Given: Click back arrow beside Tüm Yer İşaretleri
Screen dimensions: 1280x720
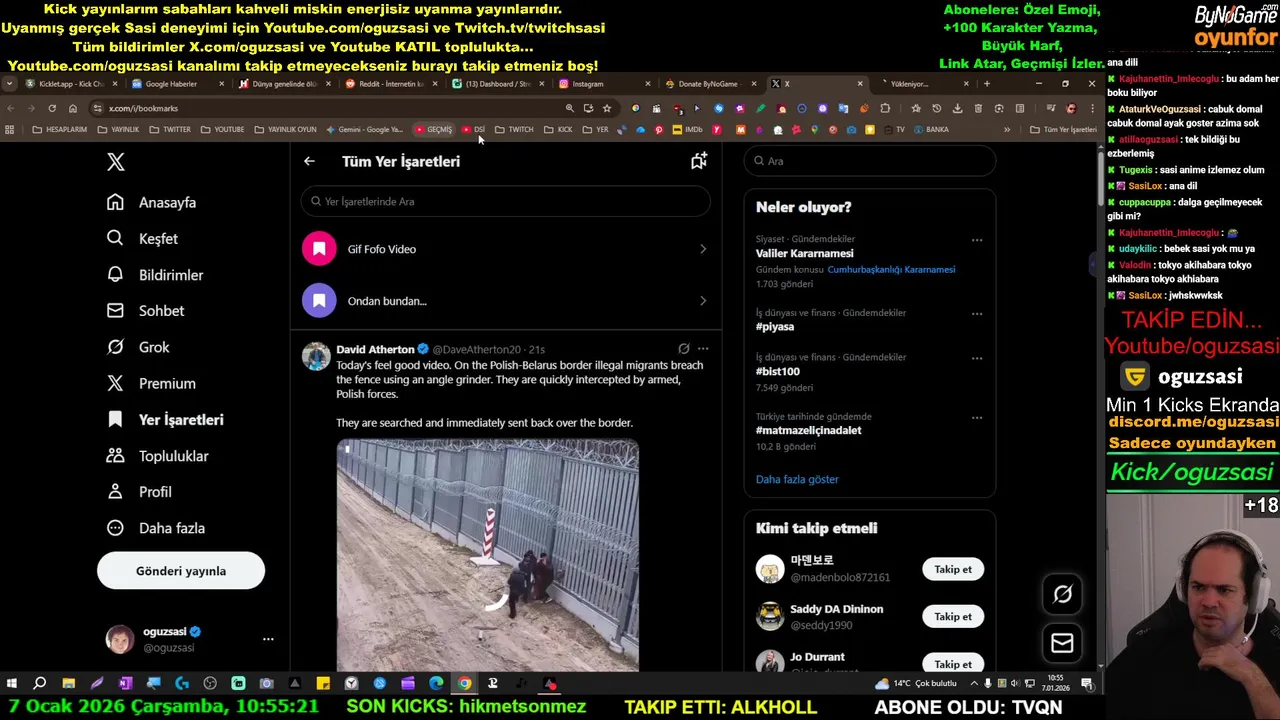Looking at the screenshot, I should tap(309, 161).
